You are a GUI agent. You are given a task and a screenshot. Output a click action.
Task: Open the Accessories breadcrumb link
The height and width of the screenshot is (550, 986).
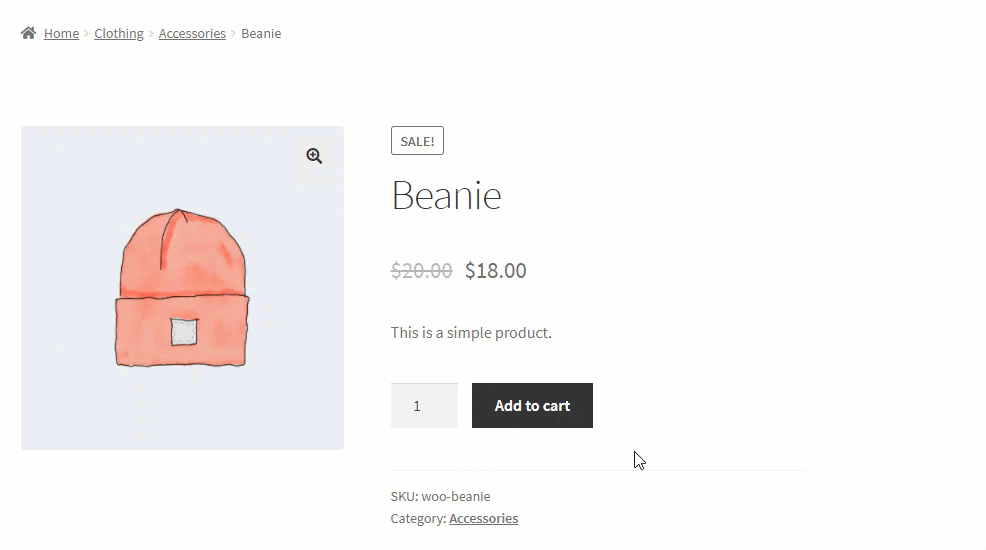[192, 33]
